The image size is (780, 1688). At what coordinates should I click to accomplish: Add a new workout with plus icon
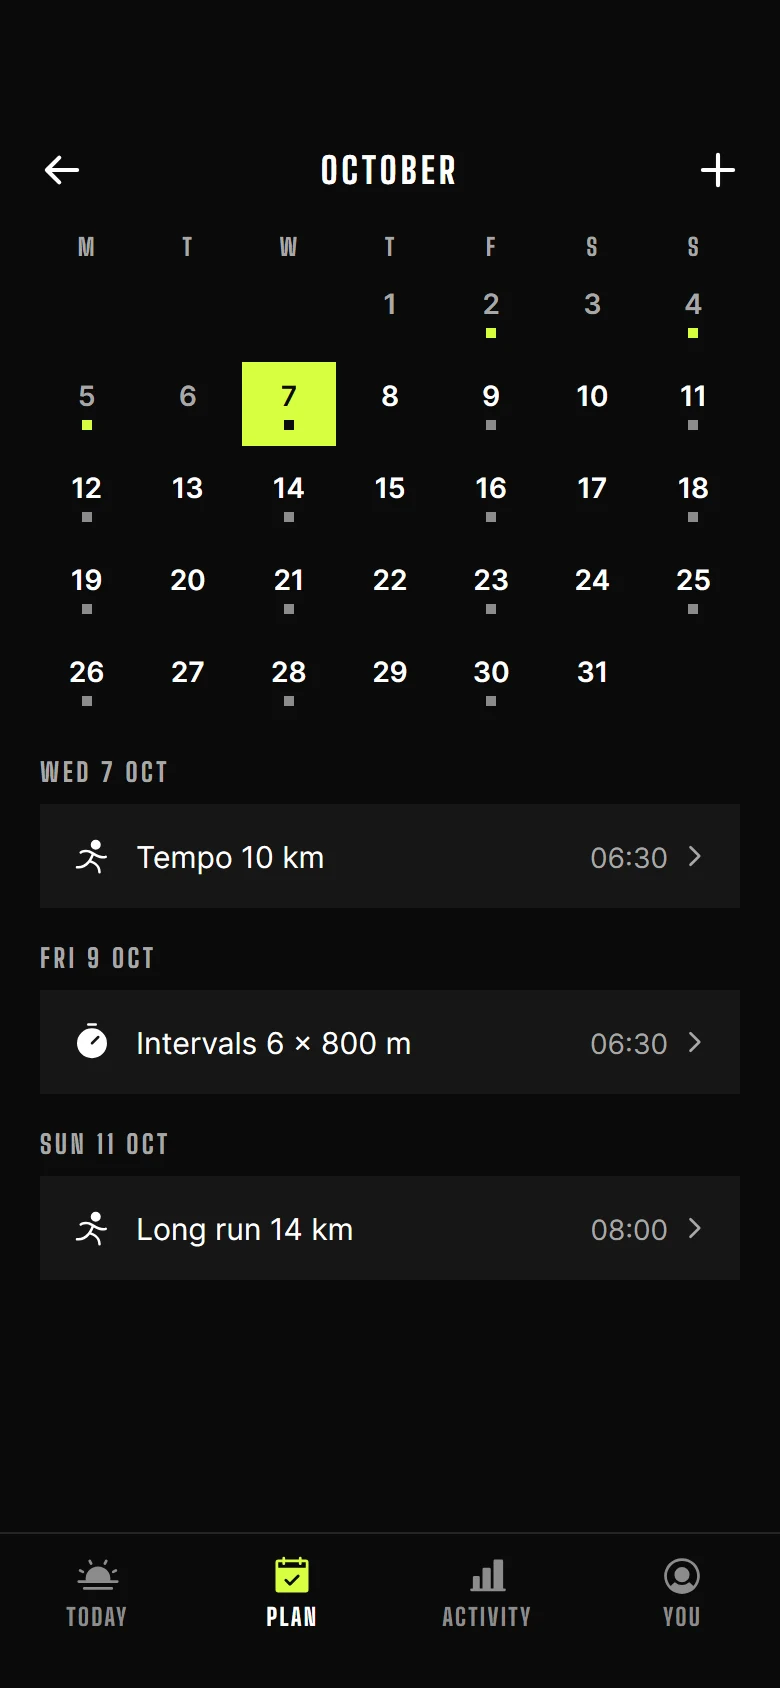coord(718,170)
